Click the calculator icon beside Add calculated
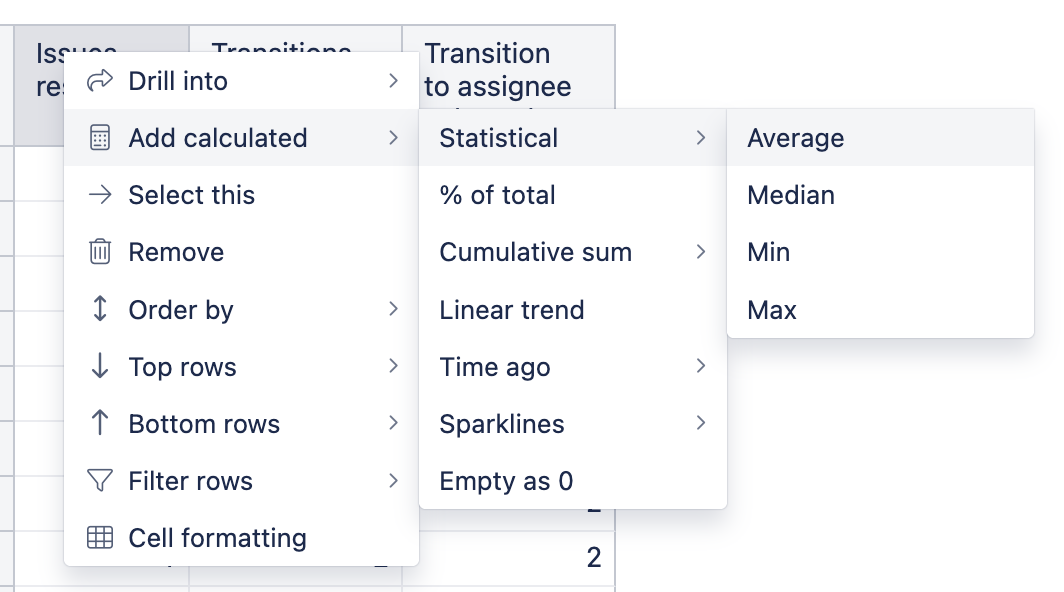 100,138
